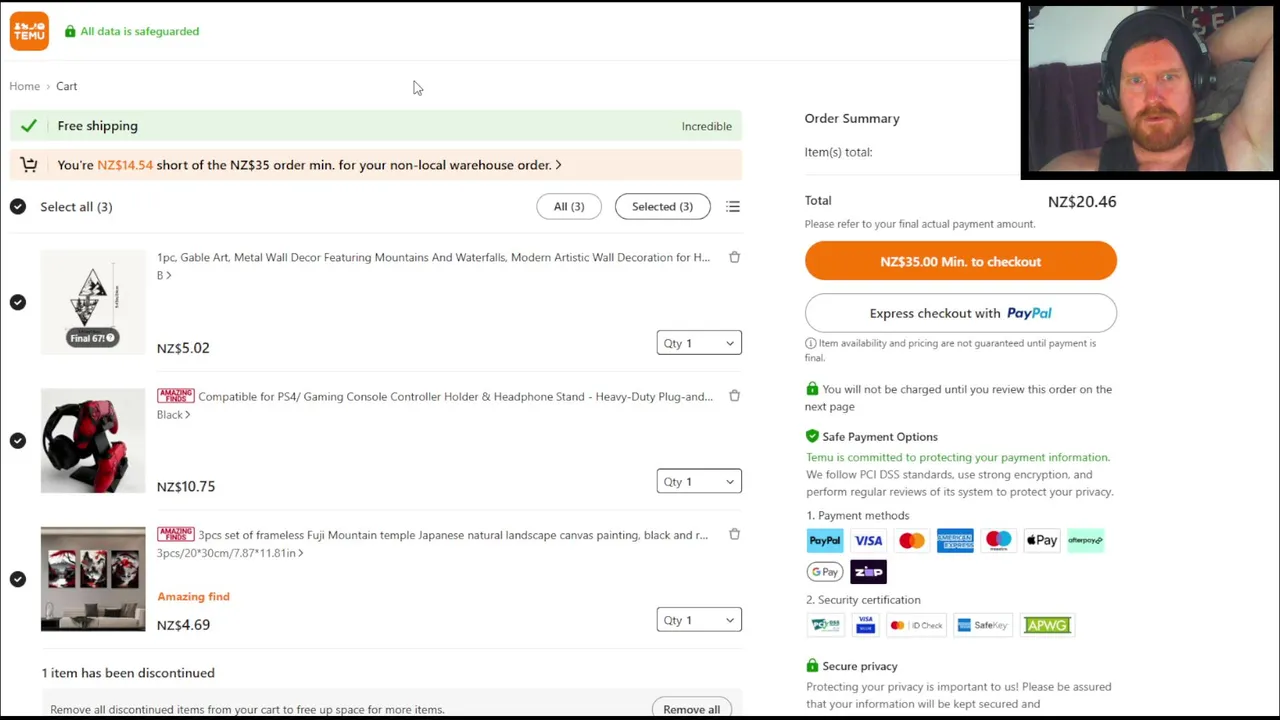
Task: Click Express checkout with PayPal
Action: pyautogui.click(x=961, y=313)
